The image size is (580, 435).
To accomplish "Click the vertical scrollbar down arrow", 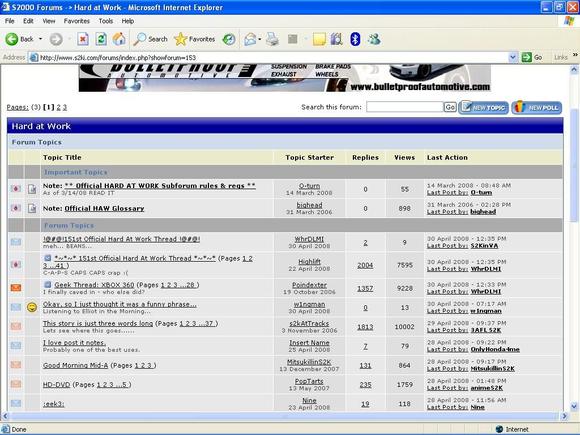I will [574, 406].
